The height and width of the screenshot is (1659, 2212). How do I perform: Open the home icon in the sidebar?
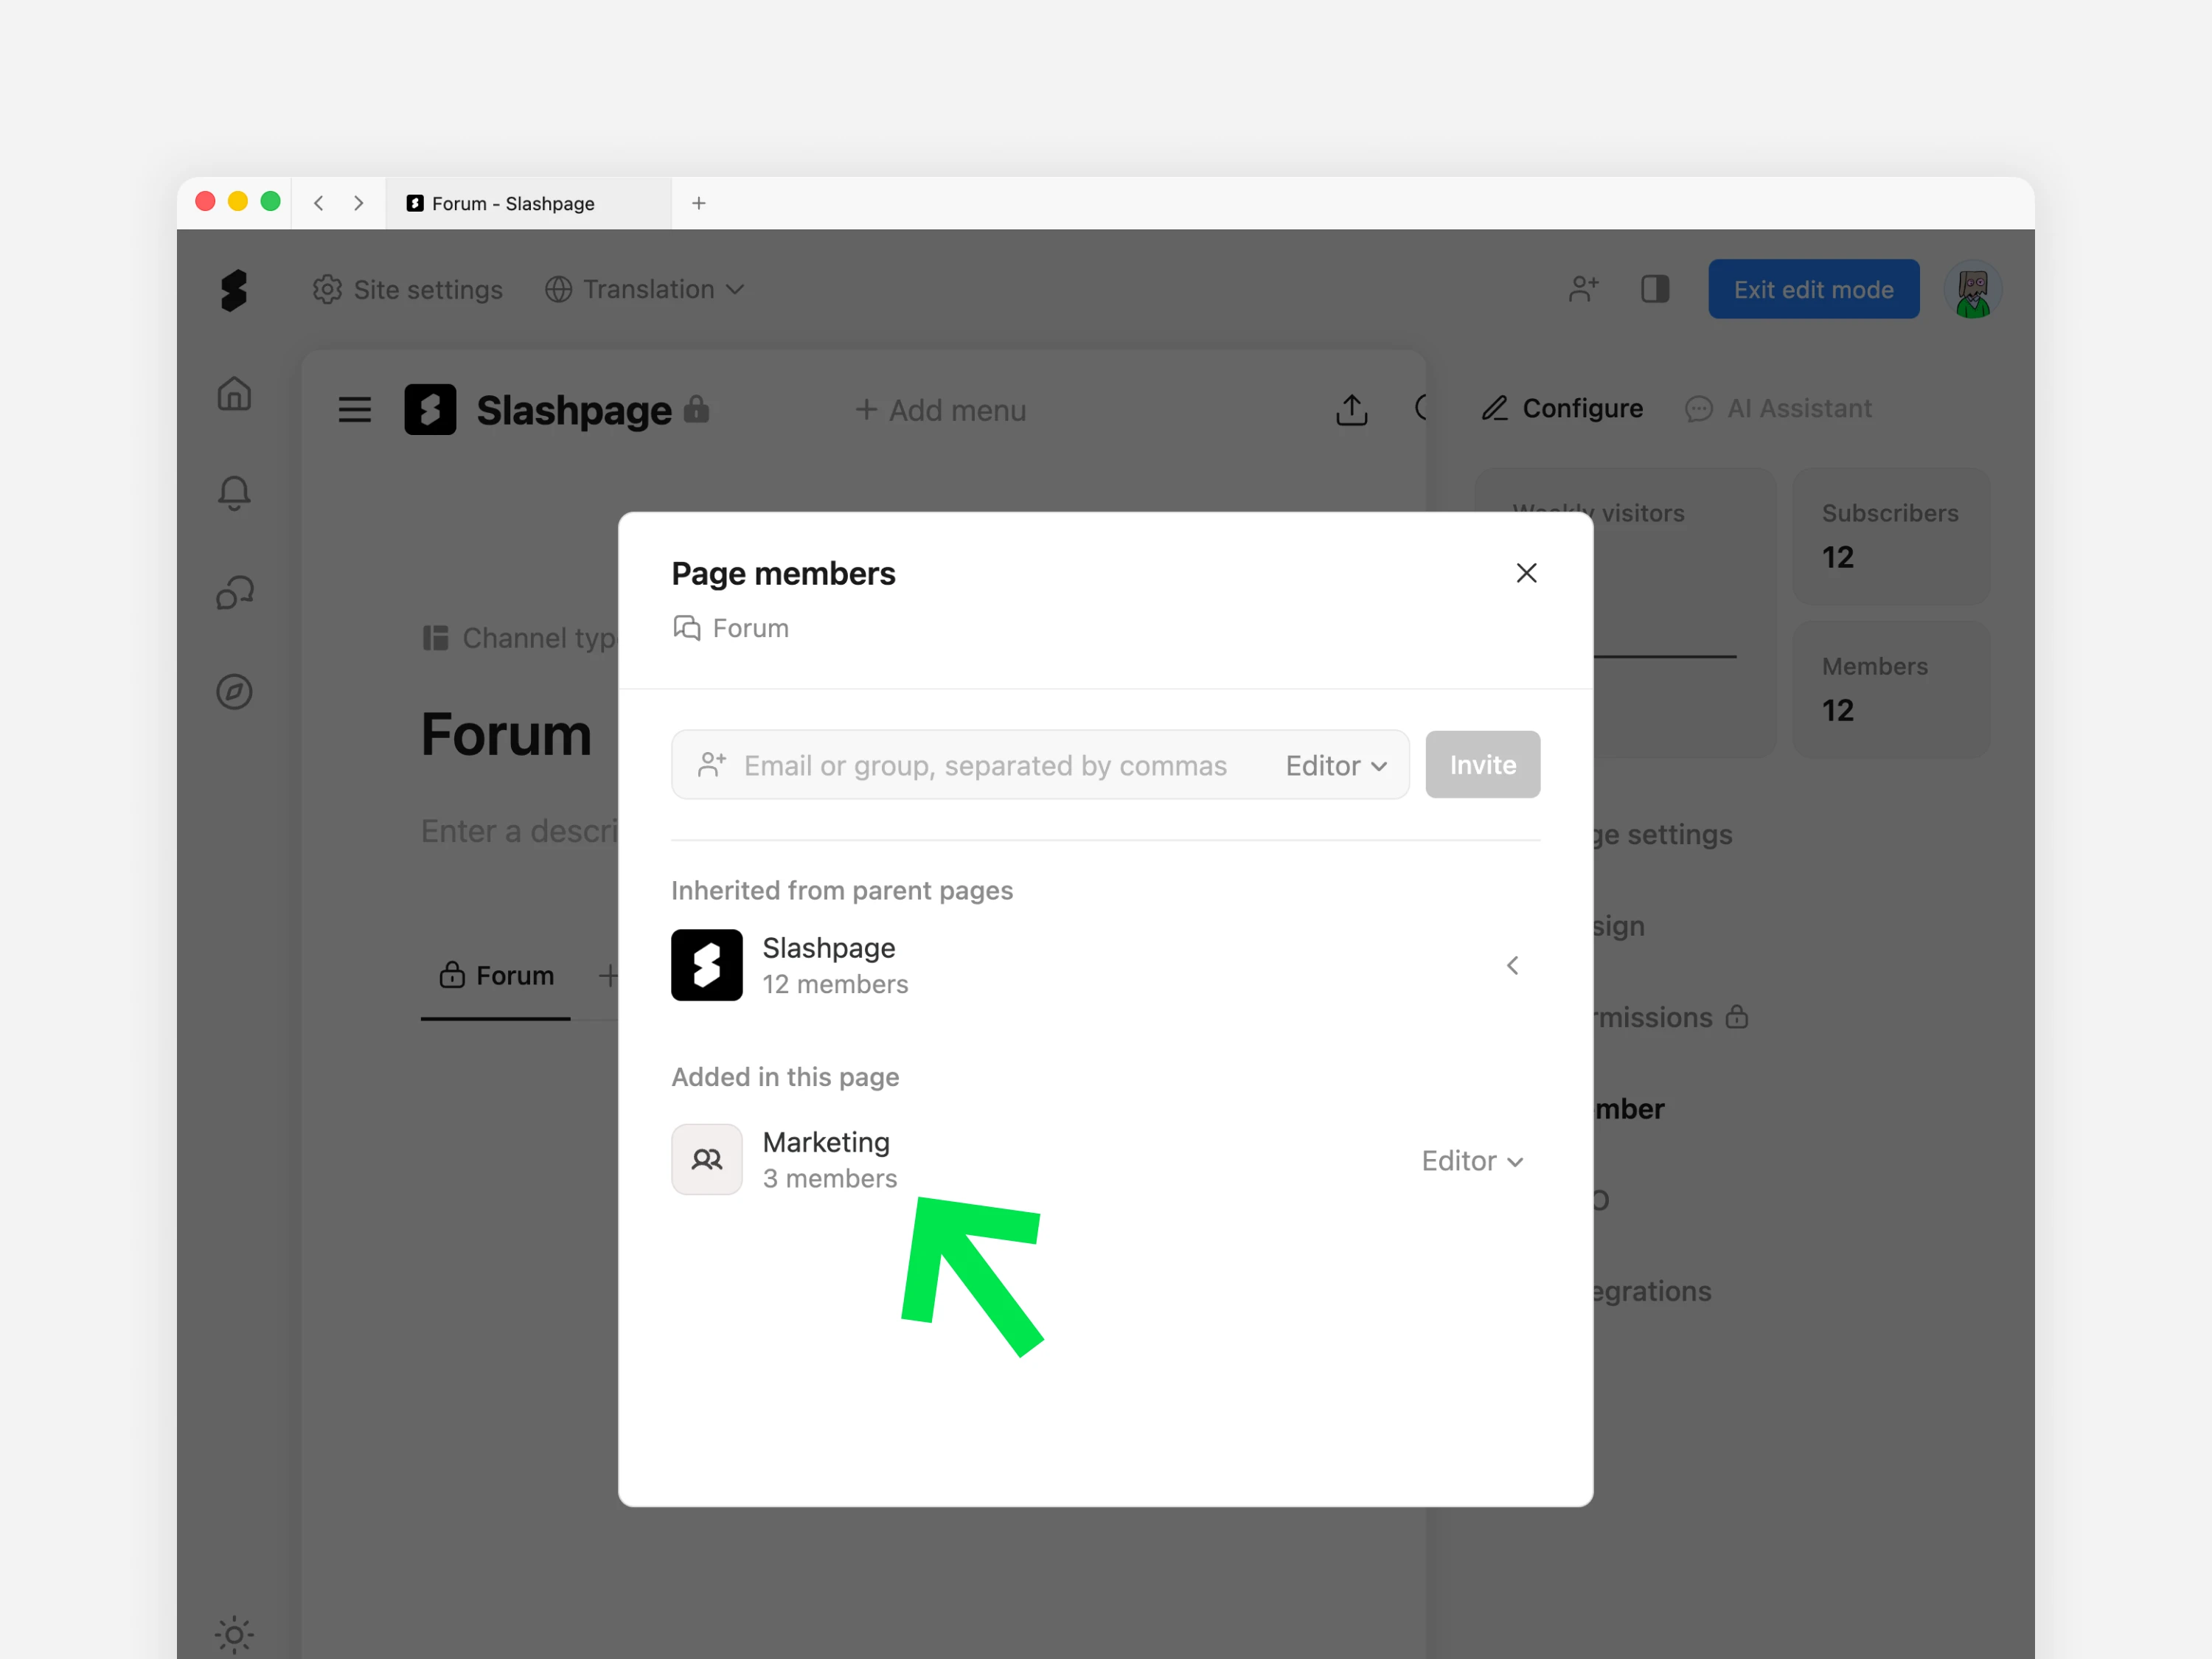[234, 394]
